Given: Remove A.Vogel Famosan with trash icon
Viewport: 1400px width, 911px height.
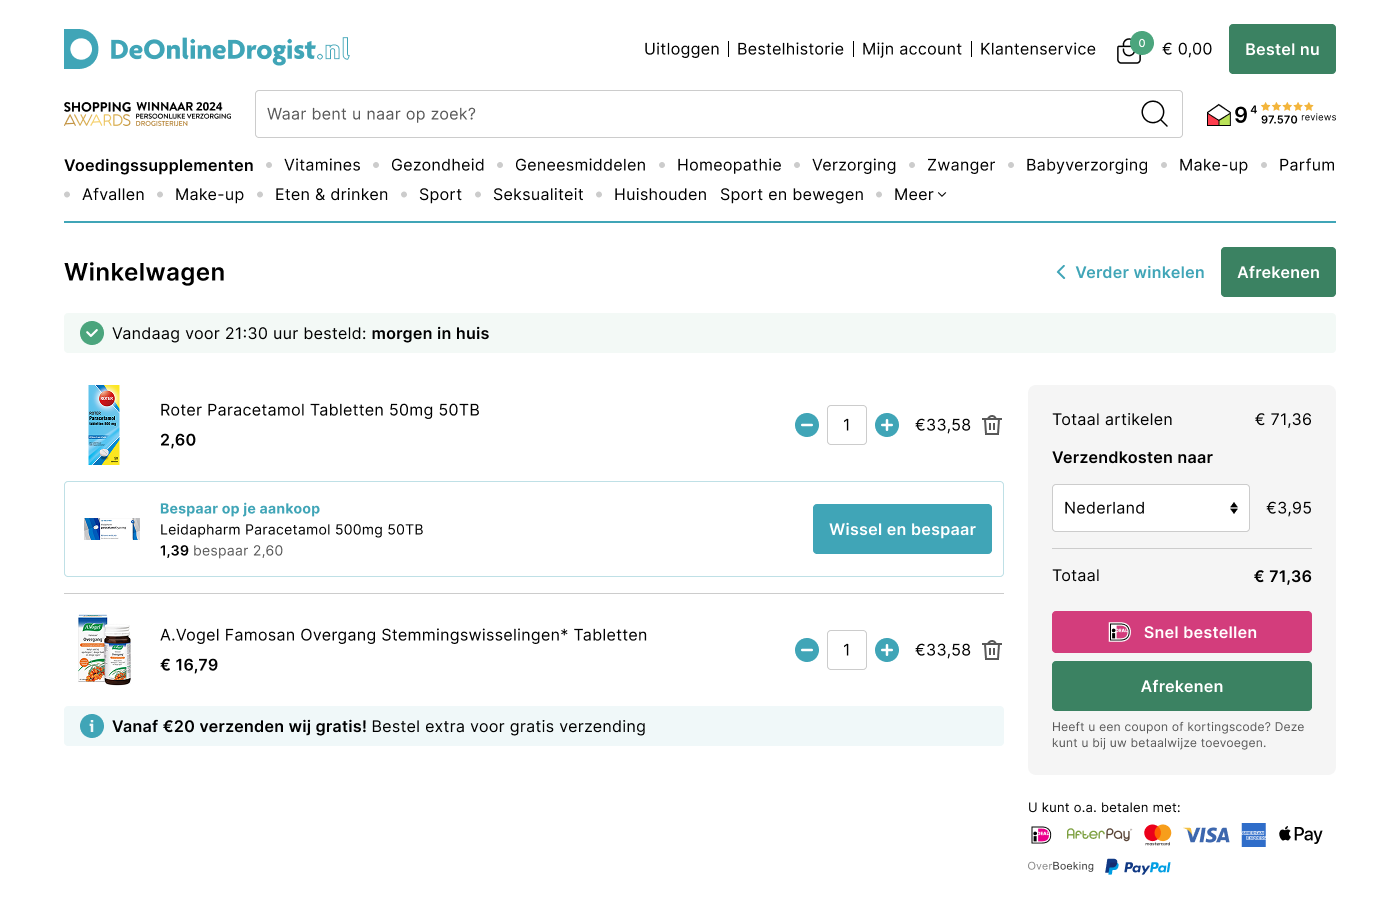Looking at the screenshot, I should point(992,650).
